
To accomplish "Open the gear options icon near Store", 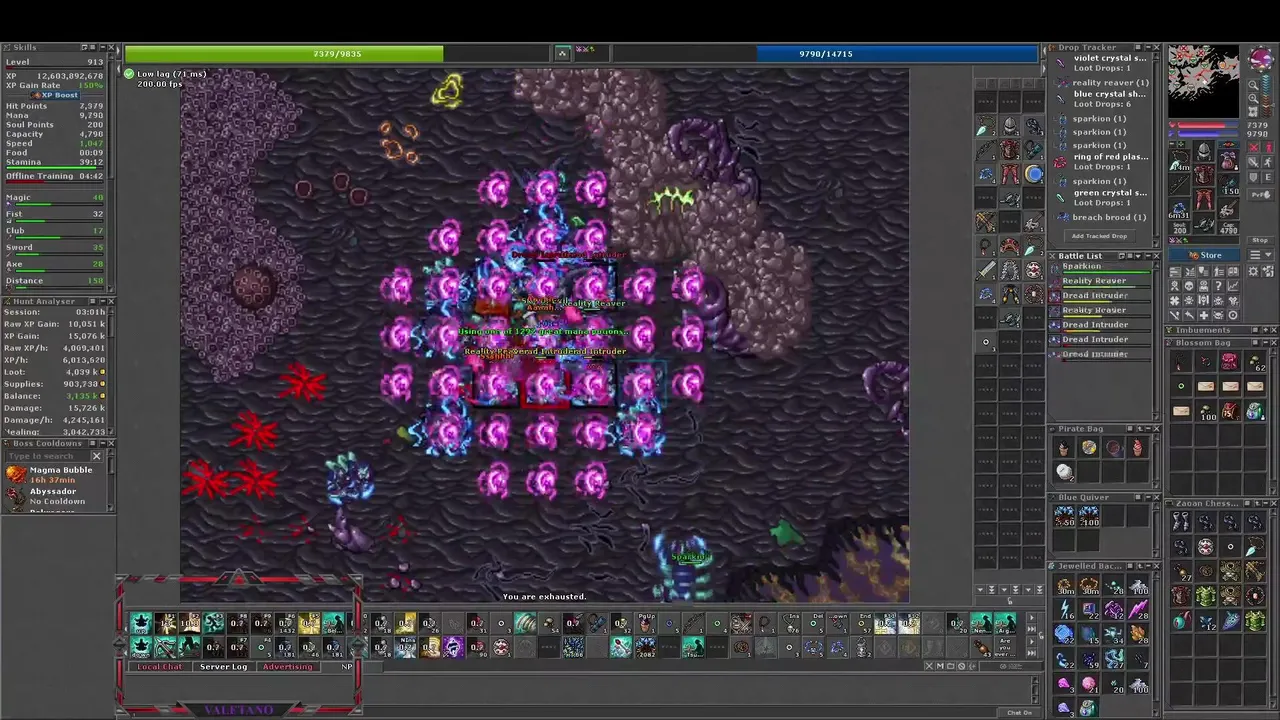I will (x=1253, y=271).
